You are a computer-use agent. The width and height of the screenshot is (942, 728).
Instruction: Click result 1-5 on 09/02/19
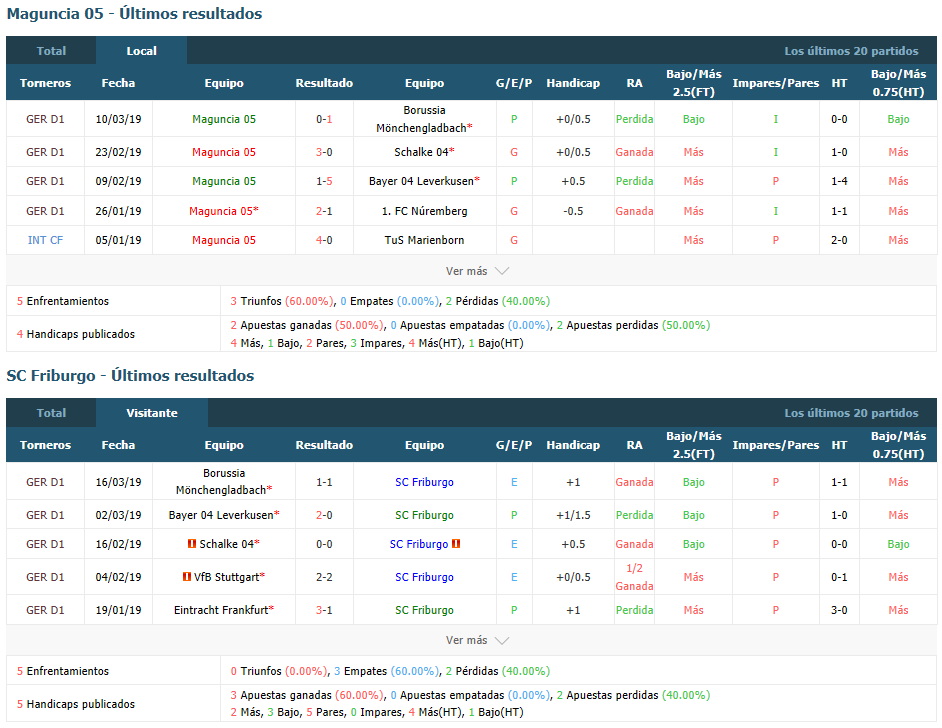point(324,181)
